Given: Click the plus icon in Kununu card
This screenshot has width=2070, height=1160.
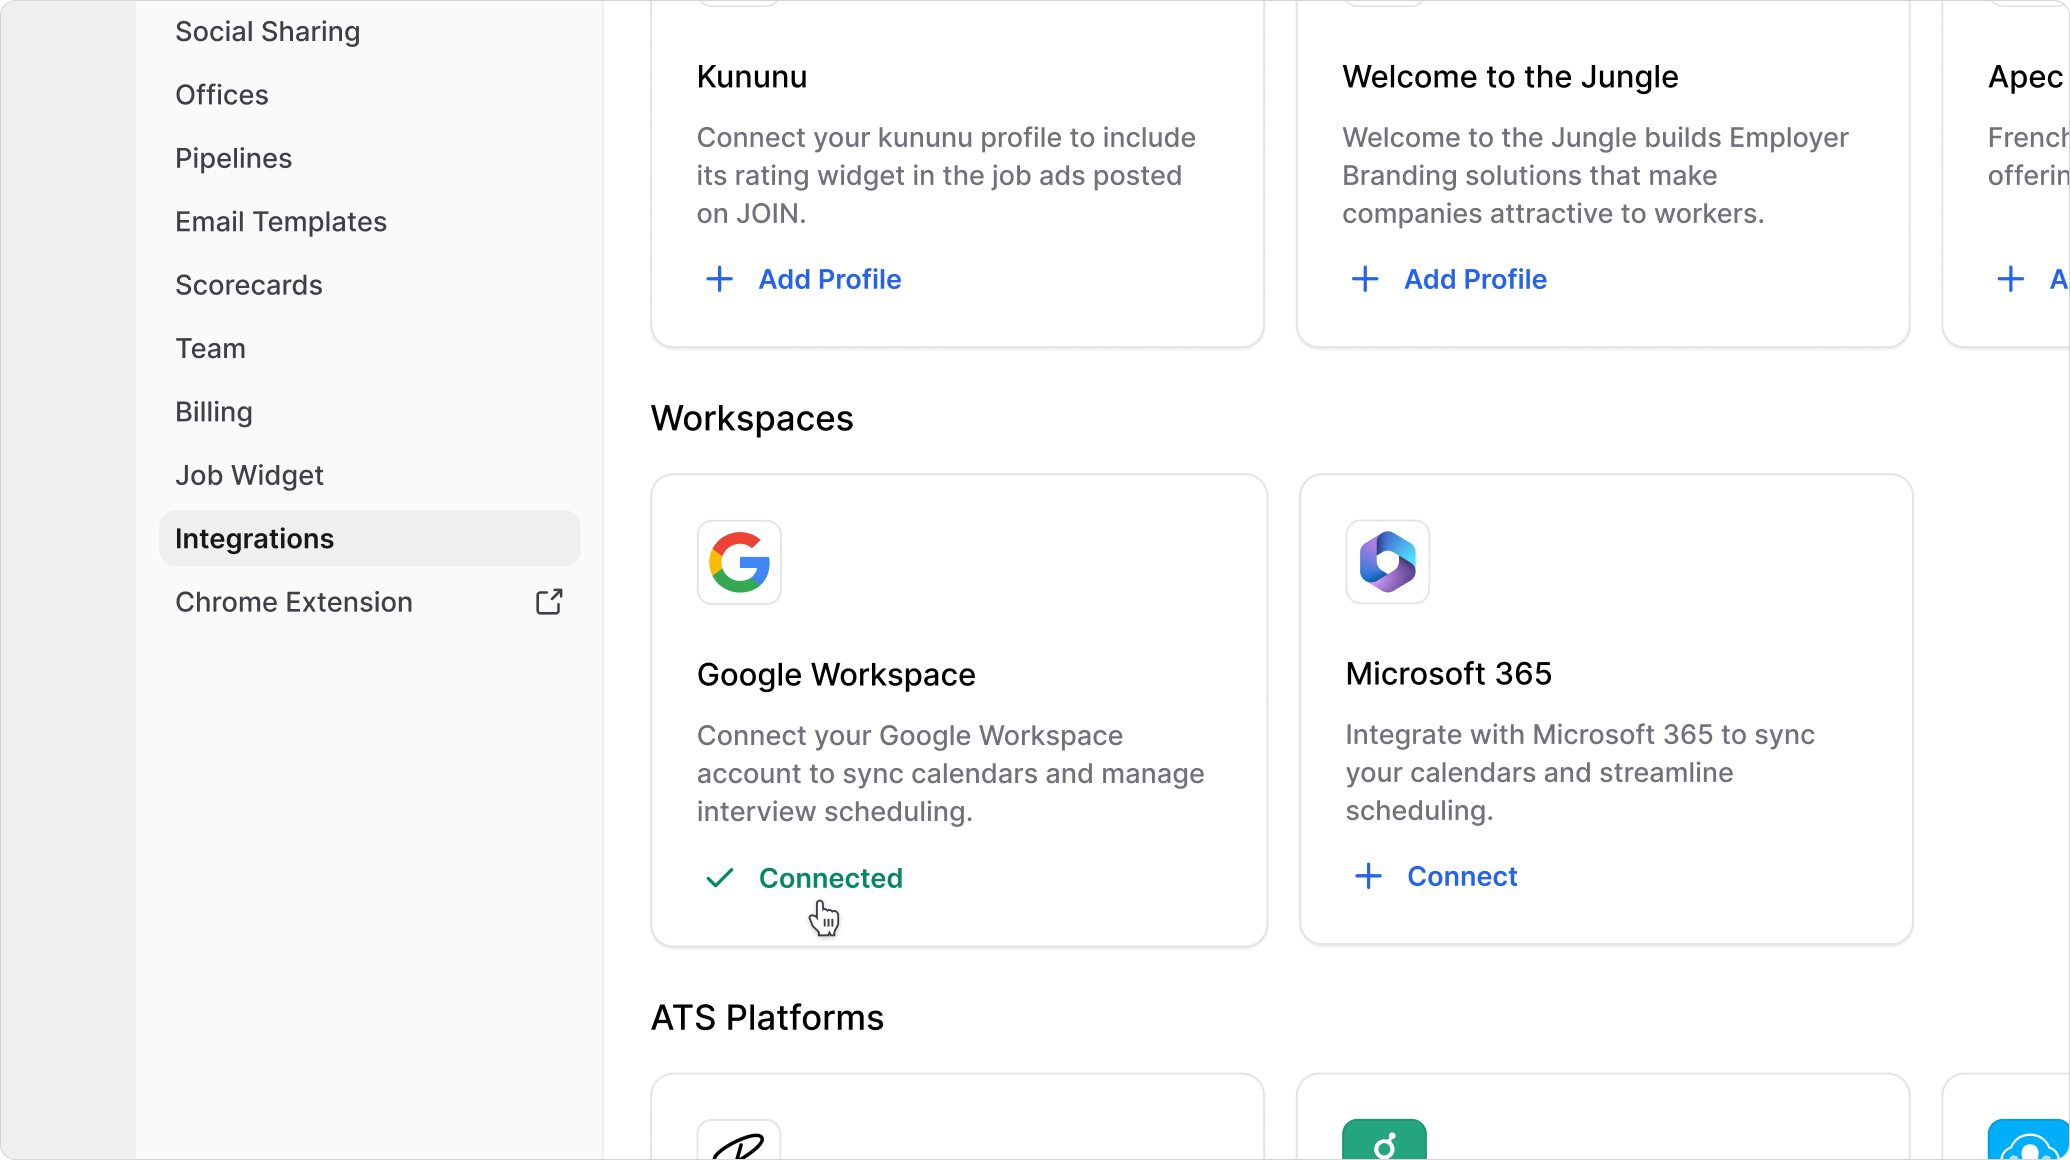Looking at the screenshot, I should point(719,279).
